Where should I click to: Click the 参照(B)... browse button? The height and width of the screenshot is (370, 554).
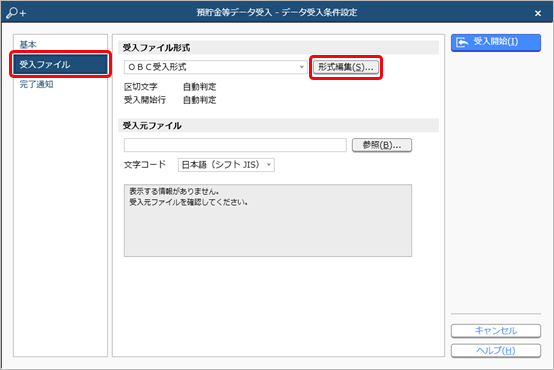[x=382, y=145]
